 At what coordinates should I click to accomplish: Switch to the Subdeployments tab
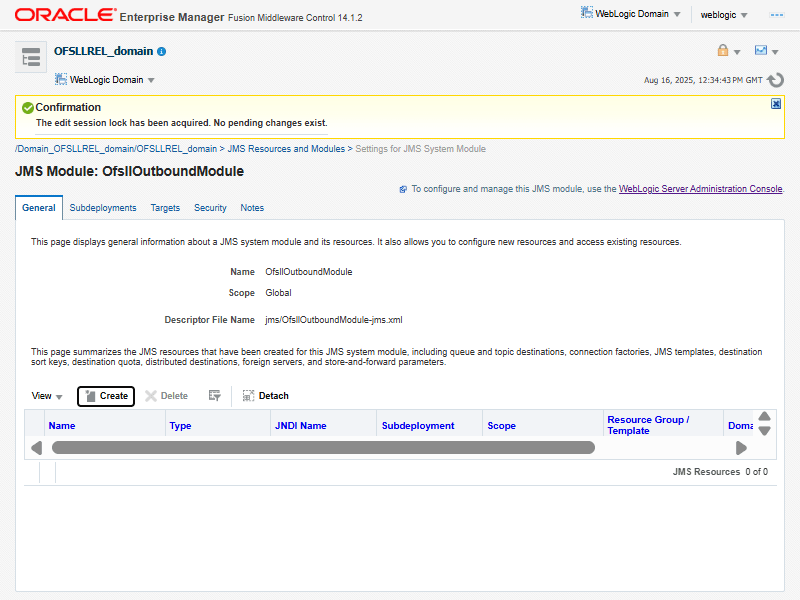click(103, 208)
